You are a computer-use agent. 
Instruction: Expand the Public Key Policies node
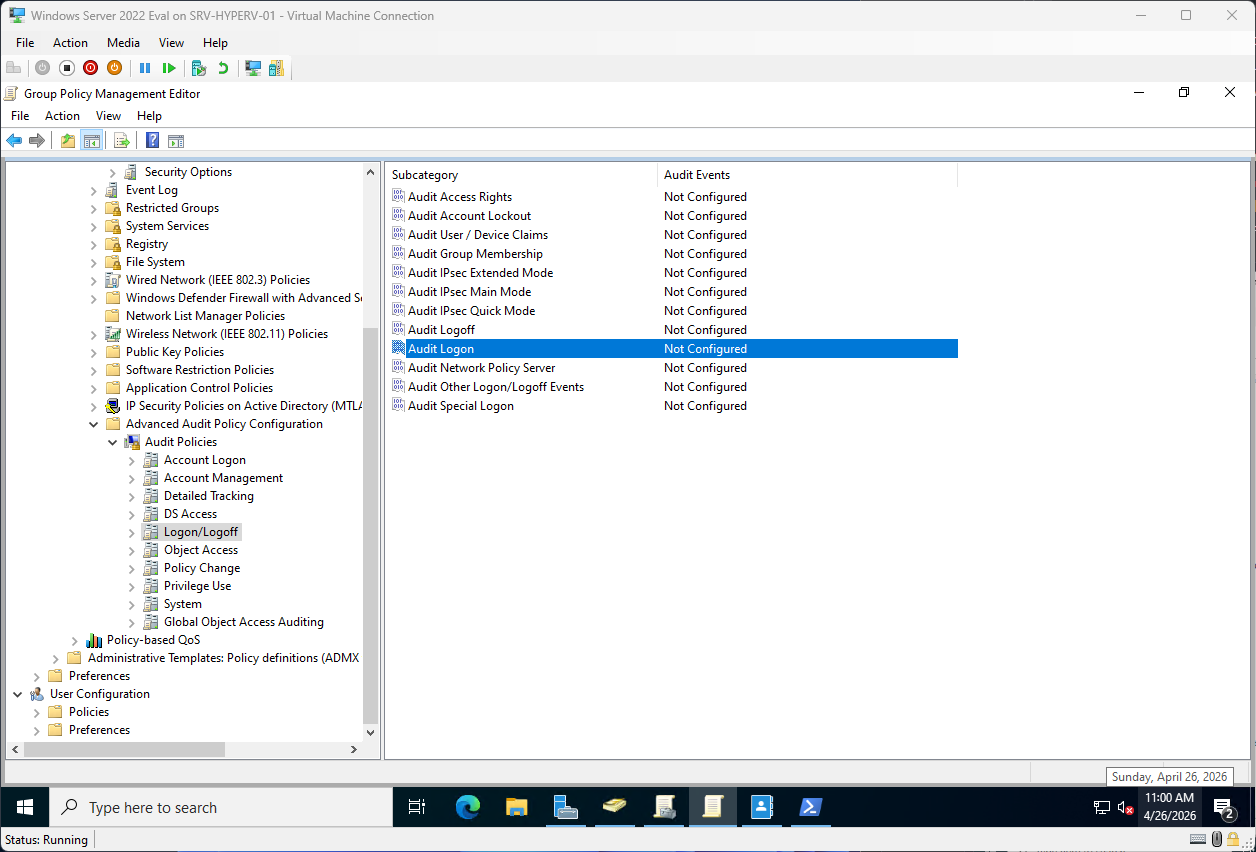(x=94, y=352)
